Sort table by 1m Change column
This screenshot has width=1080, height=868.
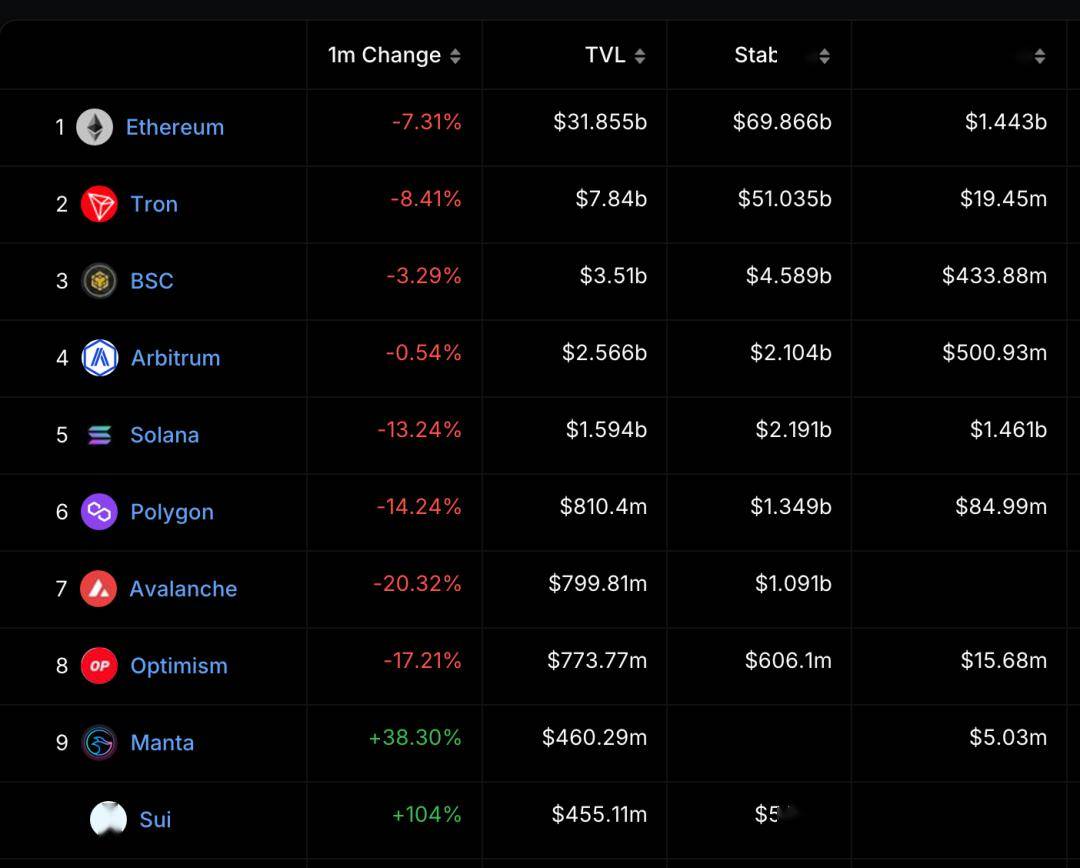[455, 56]
